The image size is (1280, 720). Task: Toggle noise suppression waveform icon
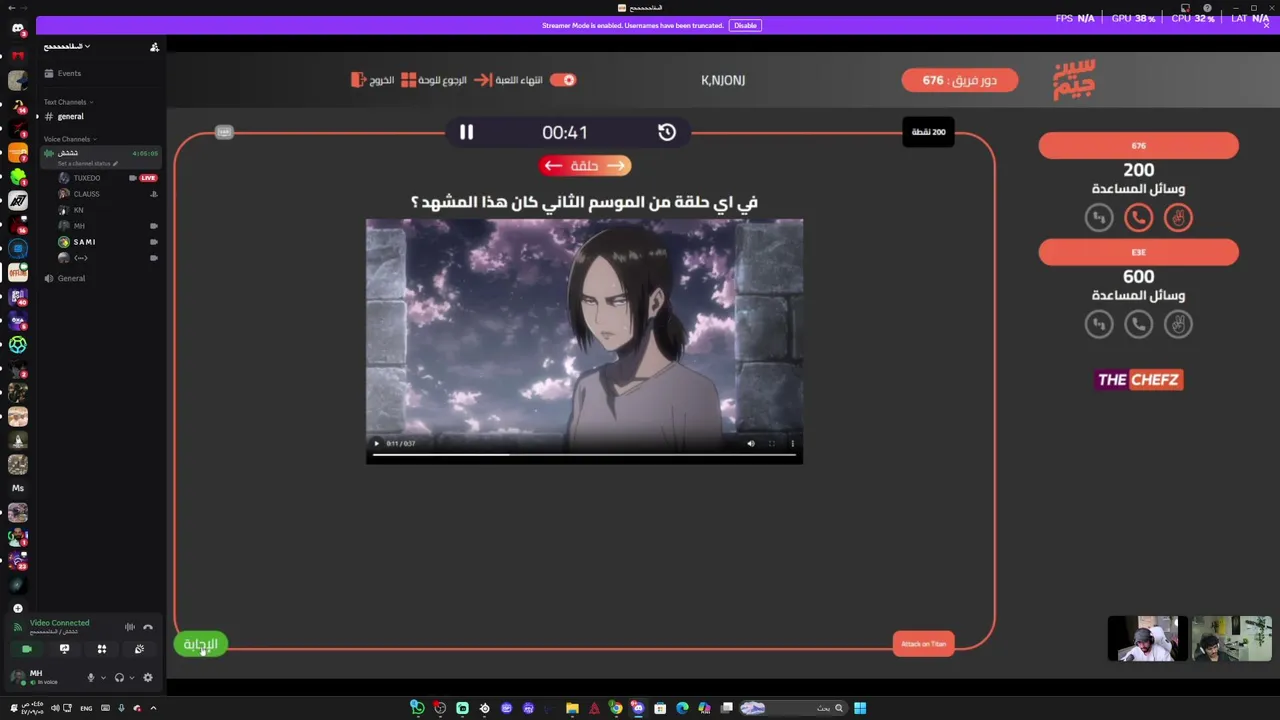(x=130, y=627)
